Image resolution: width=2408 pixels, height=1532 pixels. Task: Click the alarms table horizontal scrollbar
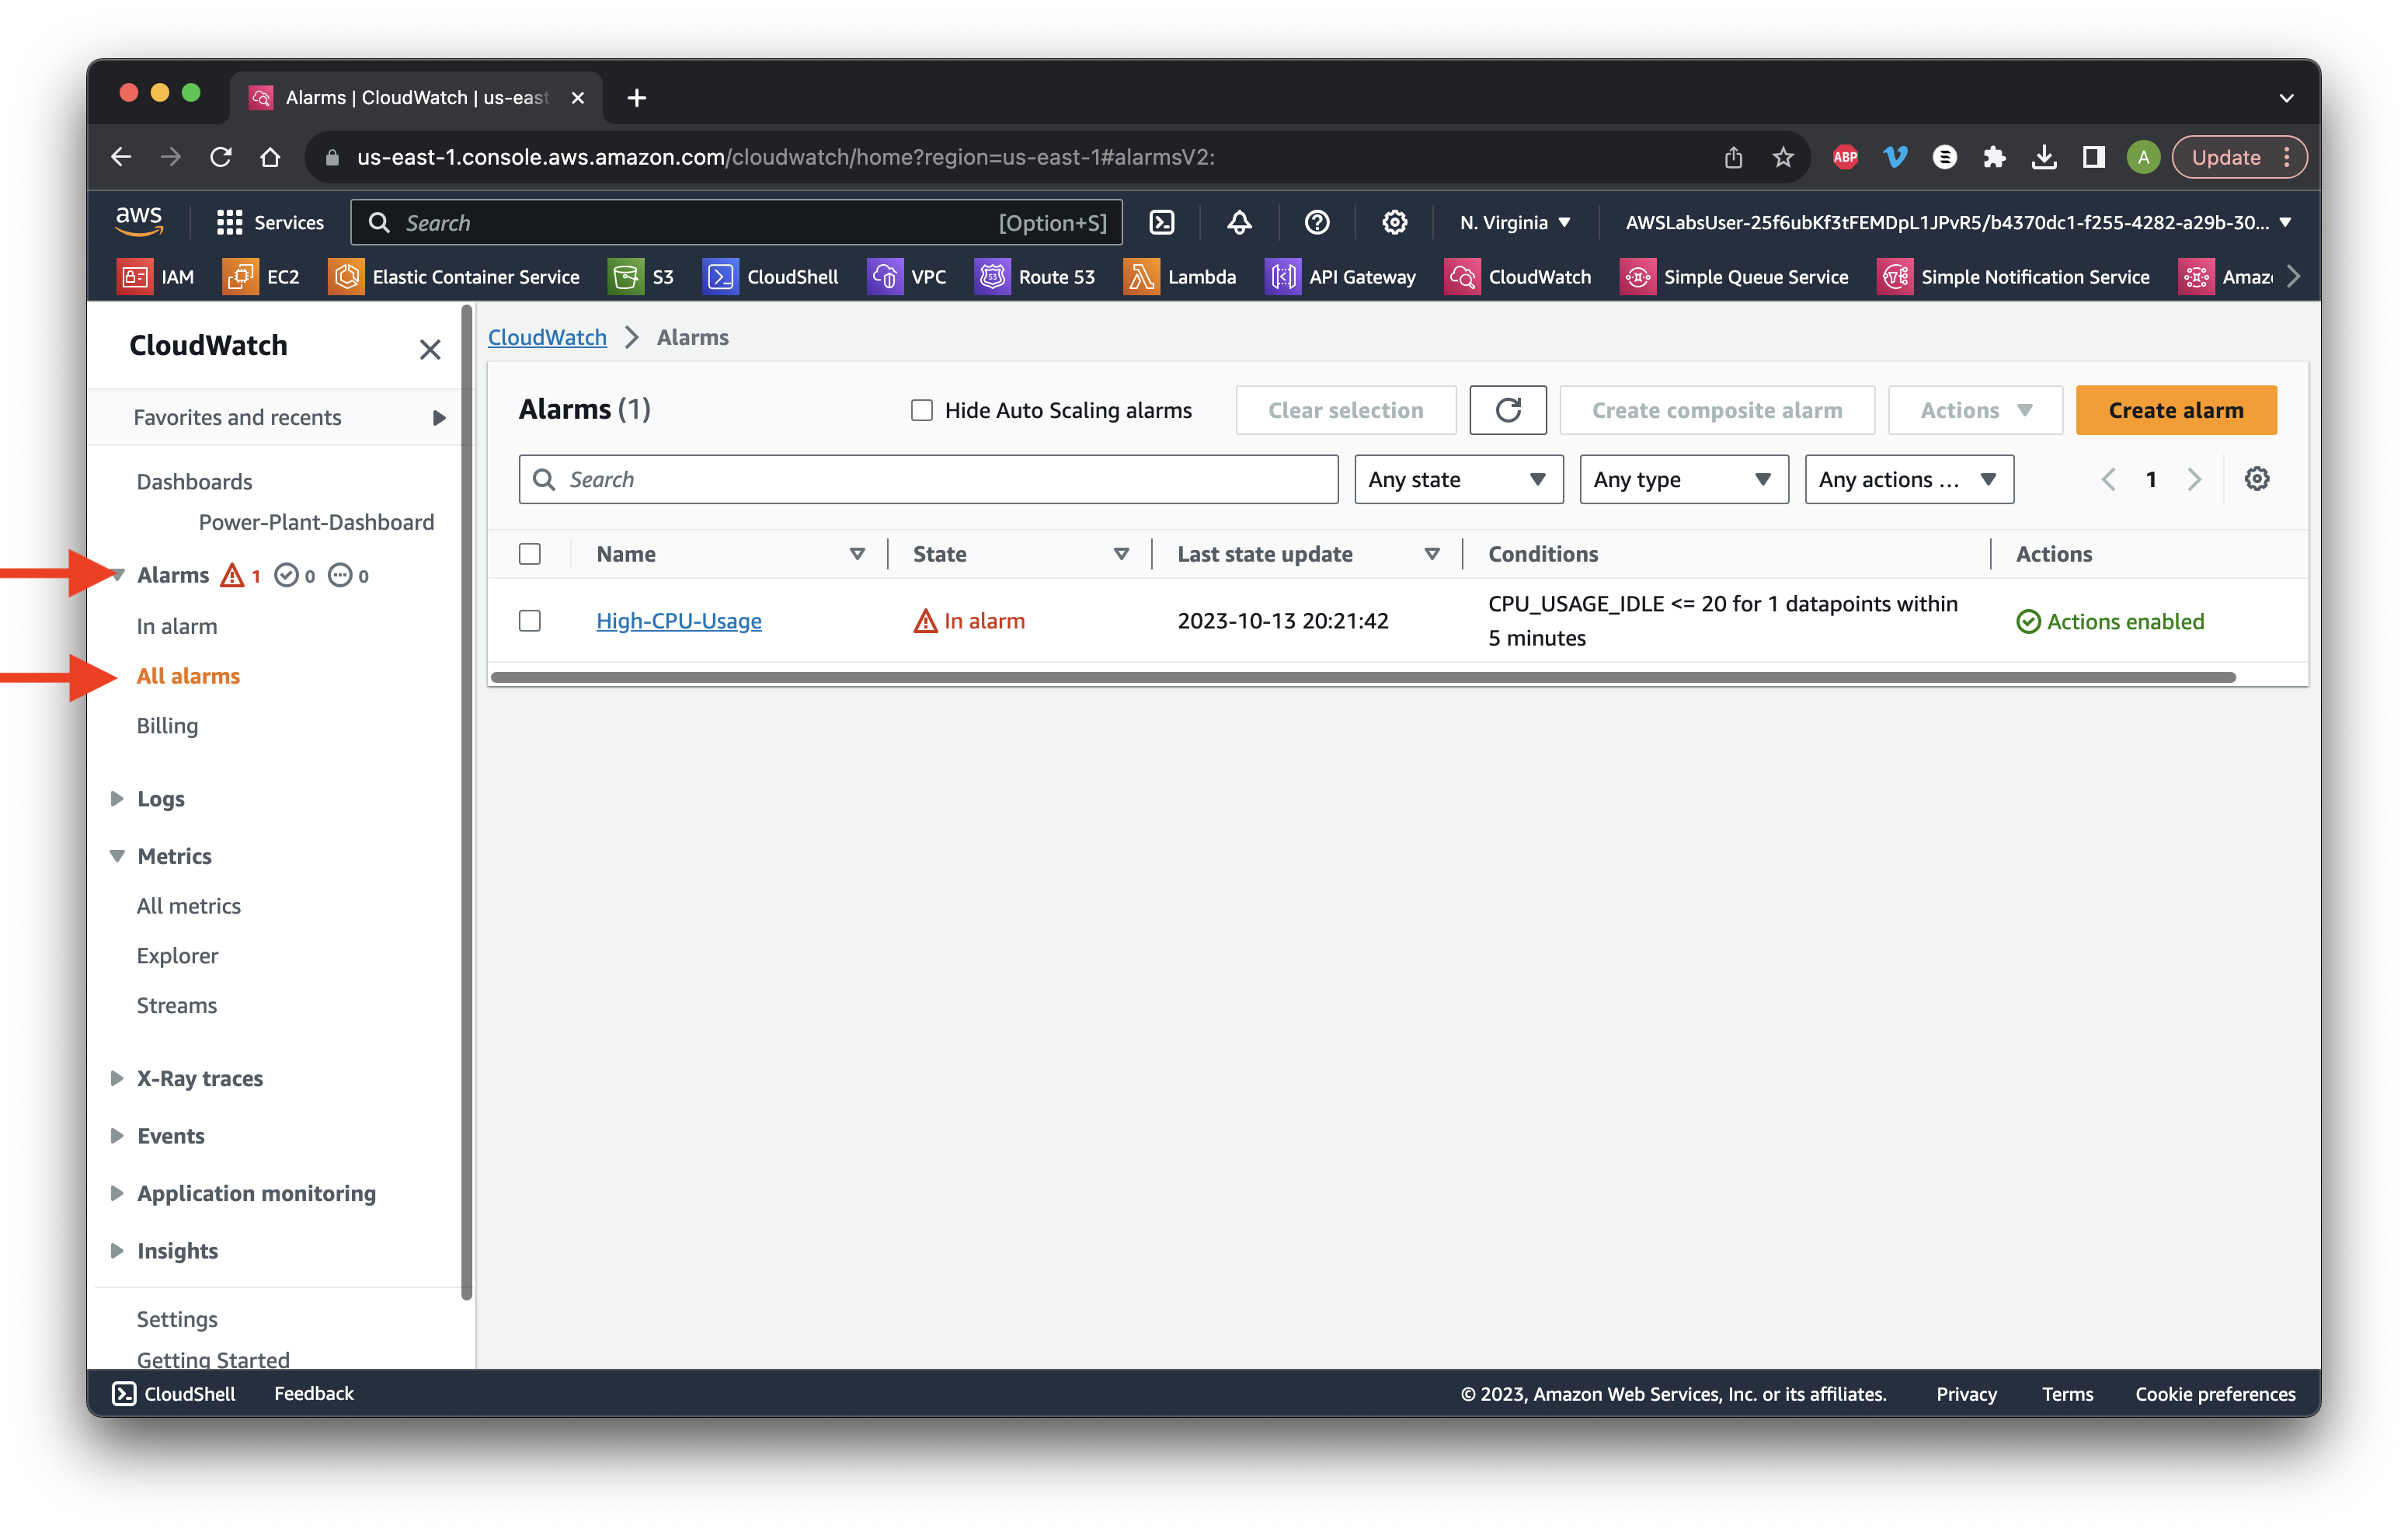[x=1362, y=677]
